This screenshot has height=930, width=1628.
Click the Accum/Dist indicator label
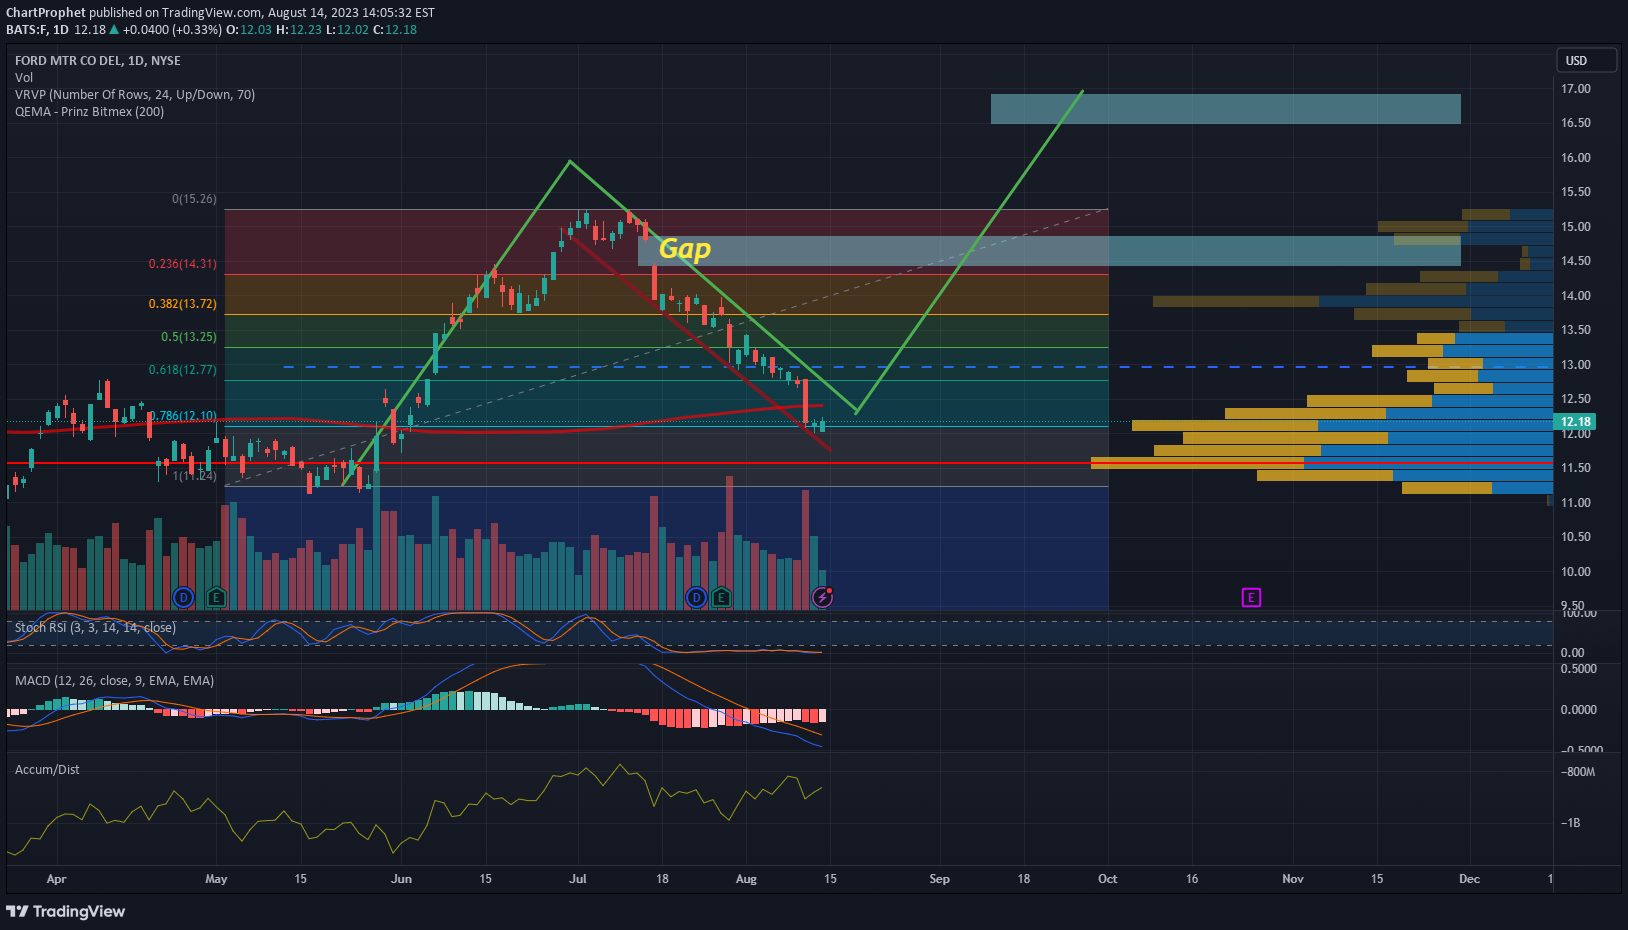click(47, 769)
